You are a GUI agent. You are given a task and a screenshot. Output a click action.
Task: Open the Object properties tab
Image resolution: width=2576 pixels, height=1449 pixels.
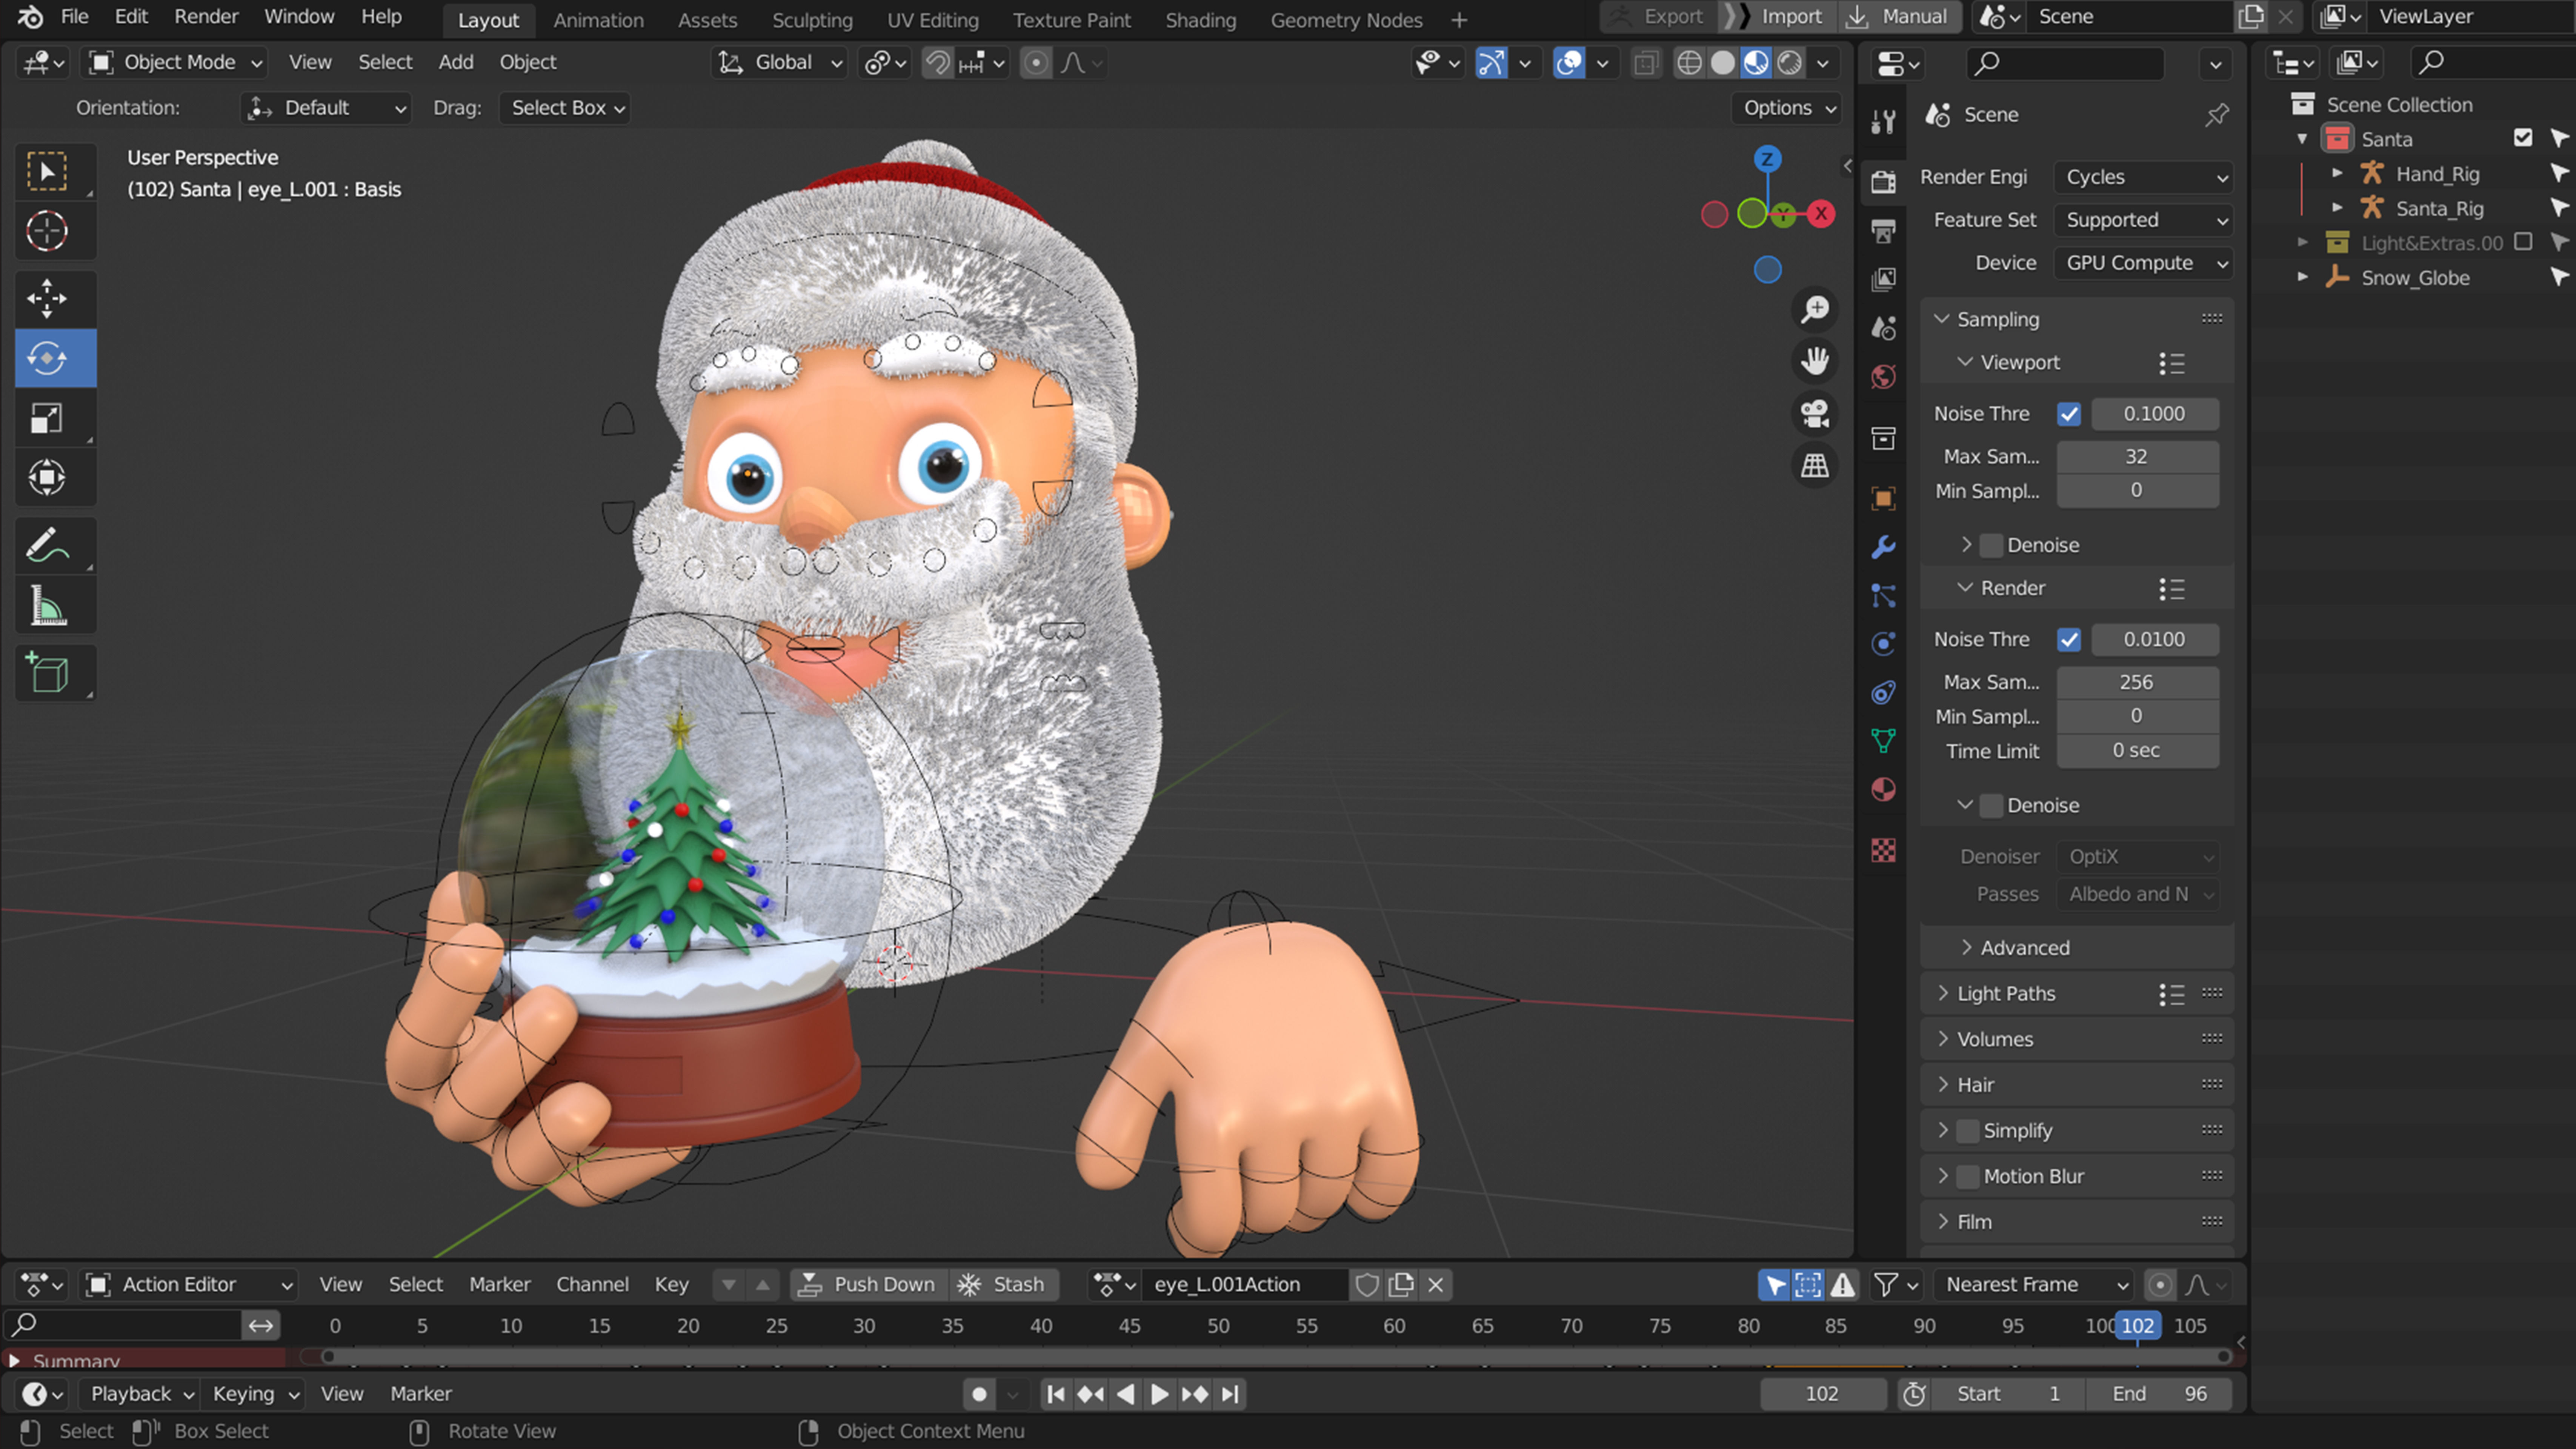pyautogui.click(x=1883, y=498)
